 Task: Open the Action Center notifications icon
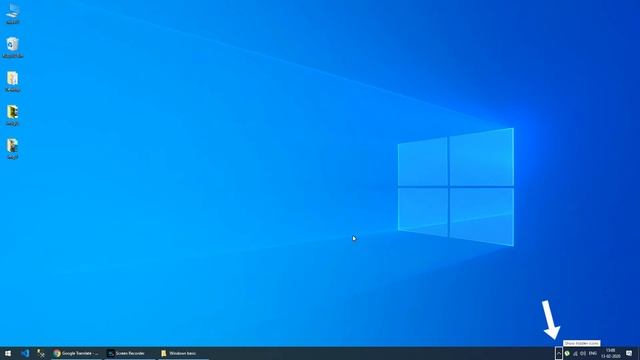coord(629,353)
